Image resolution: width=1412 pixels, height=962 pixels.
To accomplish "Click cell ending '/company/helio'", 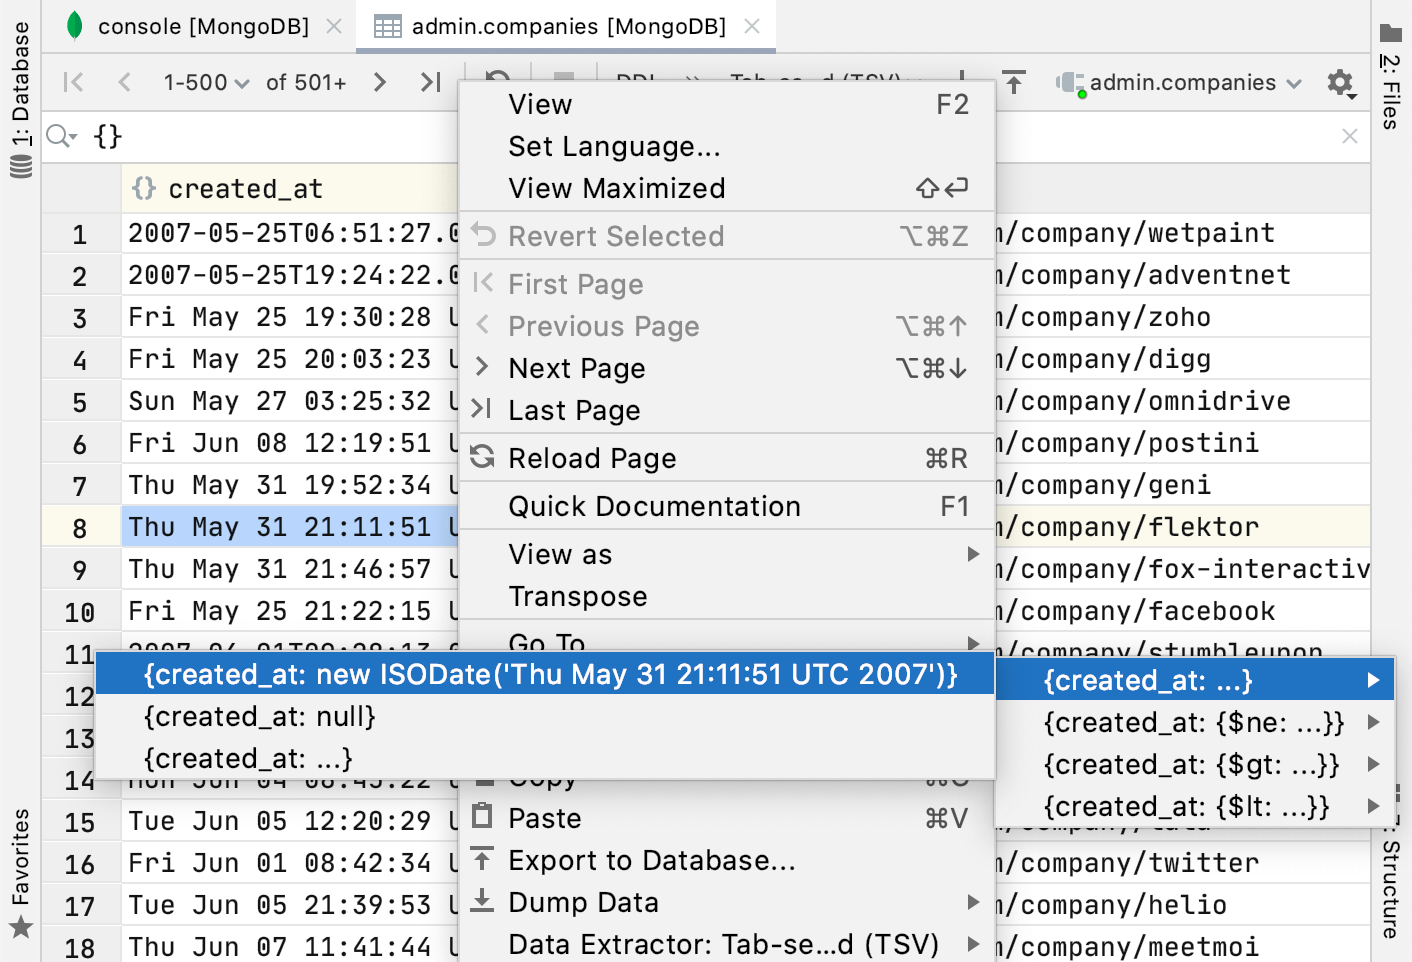I will point(1182,905).
